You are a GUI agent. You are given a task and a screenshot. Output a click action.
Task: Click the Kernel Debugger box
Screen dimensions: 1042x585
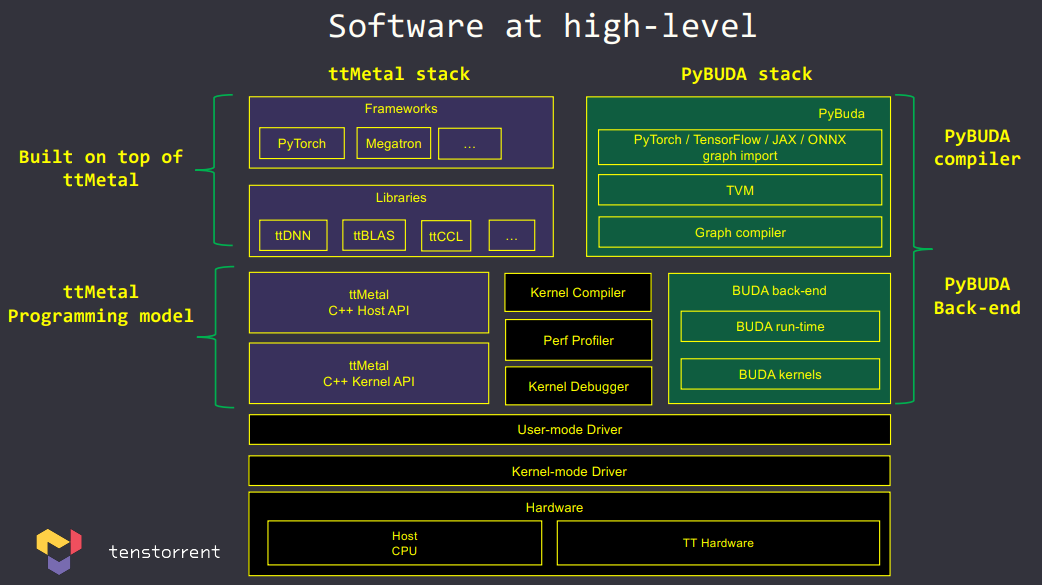click(578, 386)
